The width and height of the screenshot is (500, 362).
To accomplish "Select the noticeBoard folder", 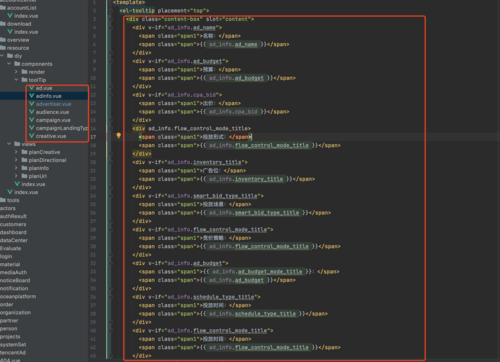I will tap(15, 280).
